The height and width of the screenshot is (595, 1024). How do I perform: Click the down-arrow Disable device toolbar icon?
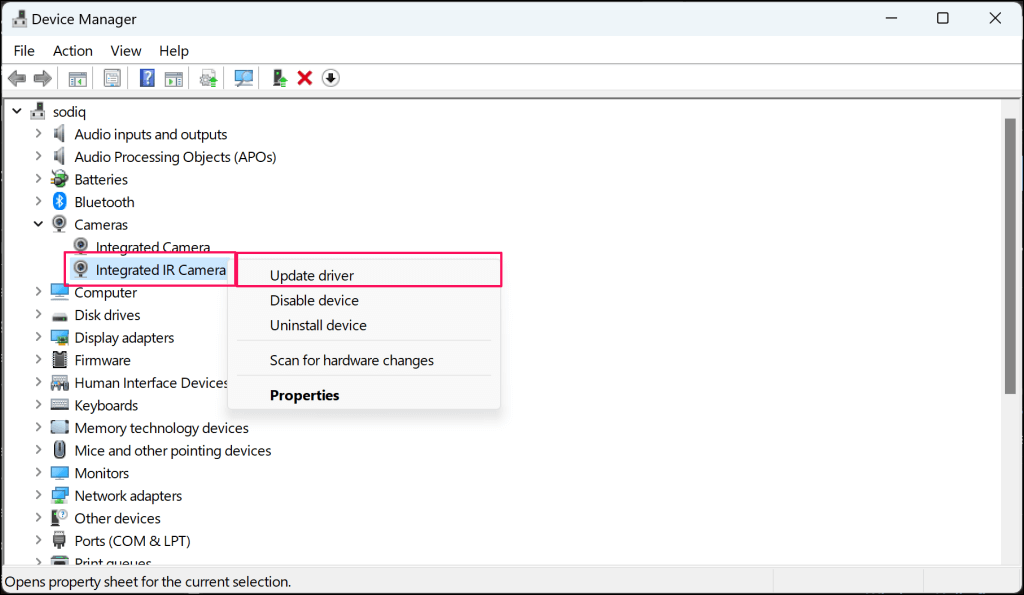pyautogui.click(x=330, y=78)
